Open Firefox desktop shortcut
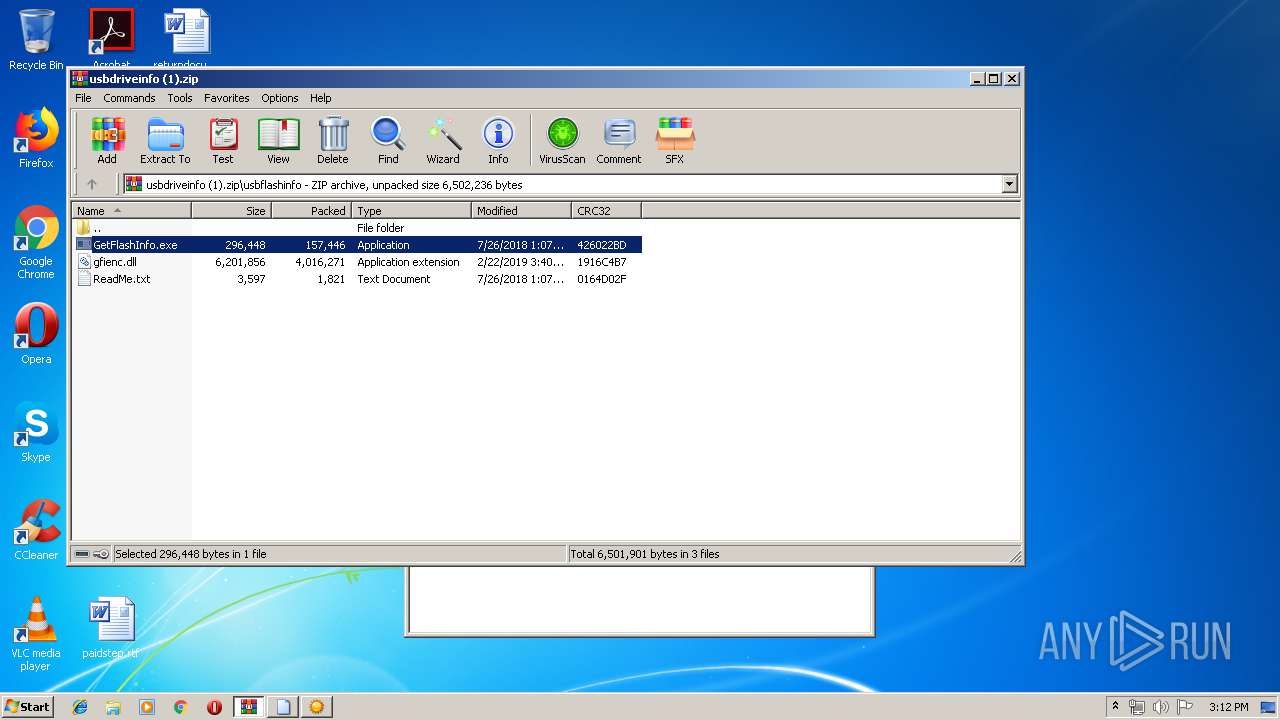1280x720 pixels. pyautogui.click(x=36, y=138)
